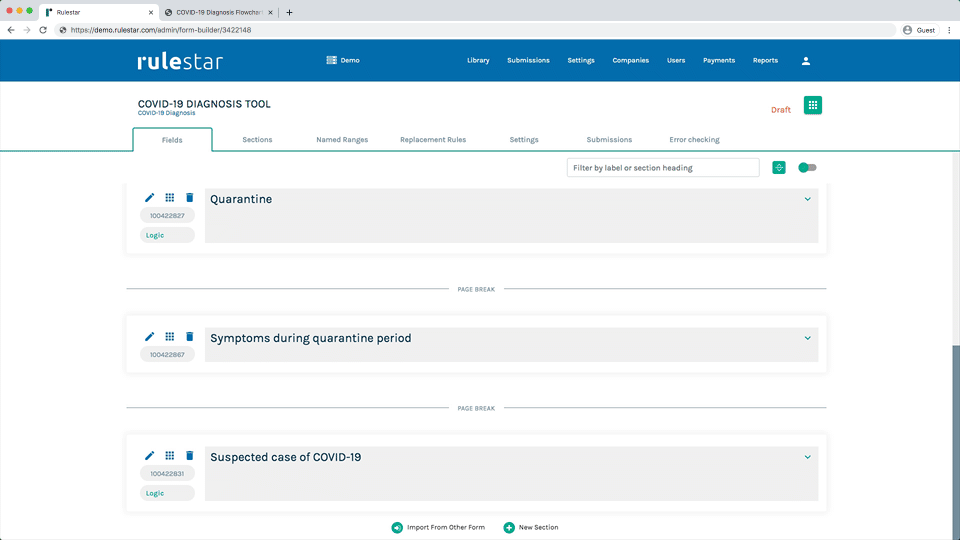Delete Symptoms during quarantine period section
The image size is (960, 540).
[190, 336]
